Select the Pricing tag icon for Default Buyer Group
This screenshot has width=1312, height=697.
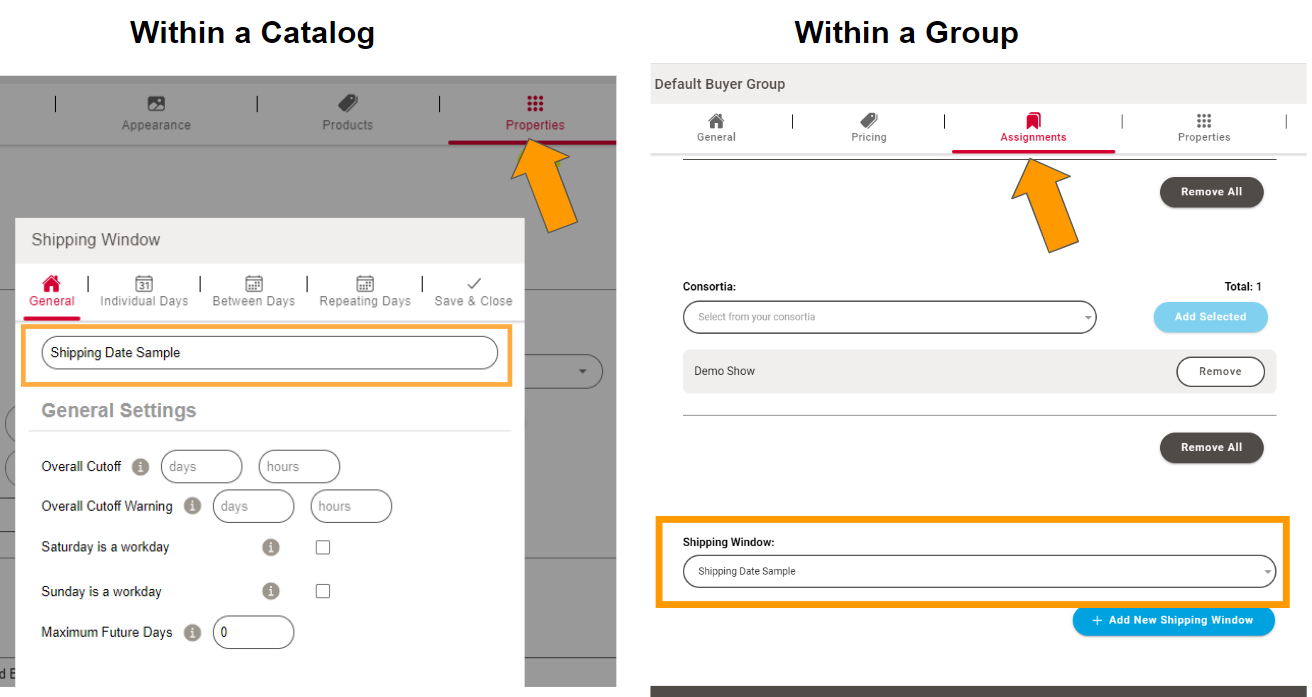tap(868, 120)
